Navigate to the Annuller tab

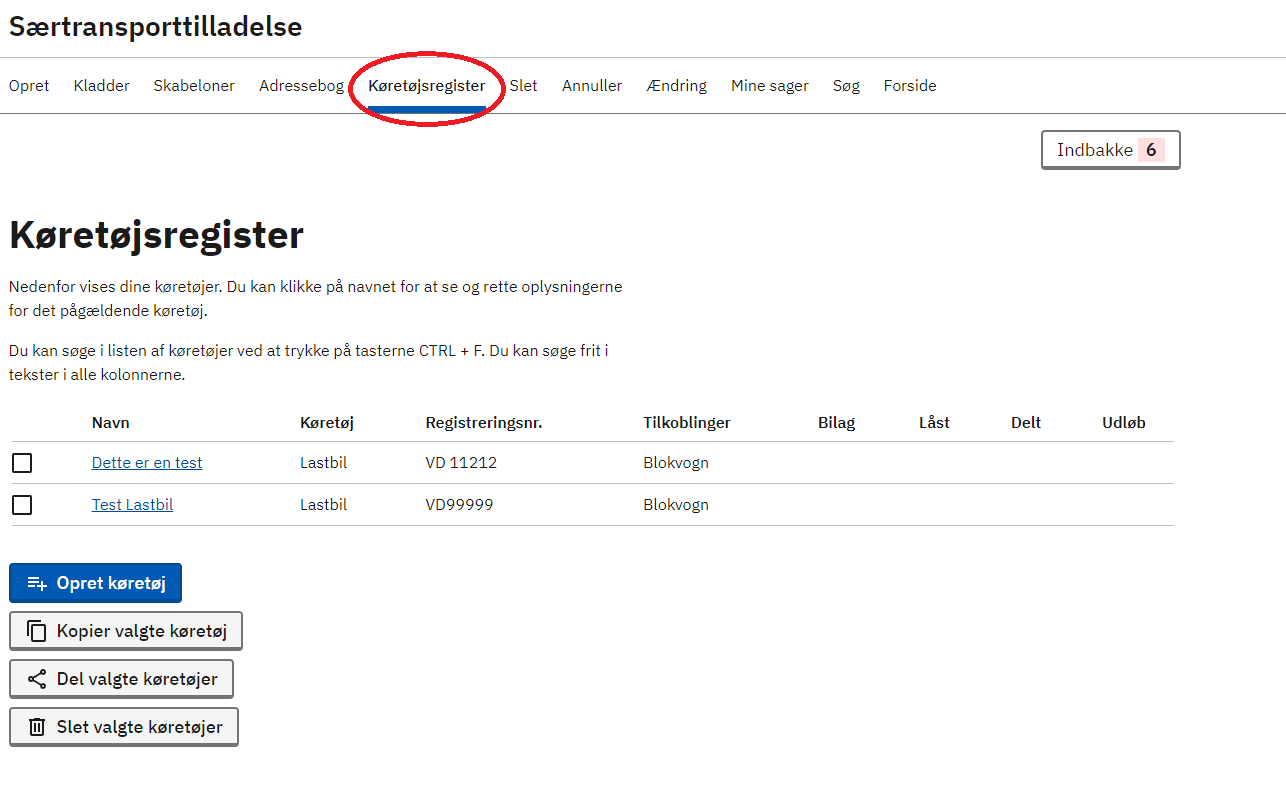(x=592, y=86)
